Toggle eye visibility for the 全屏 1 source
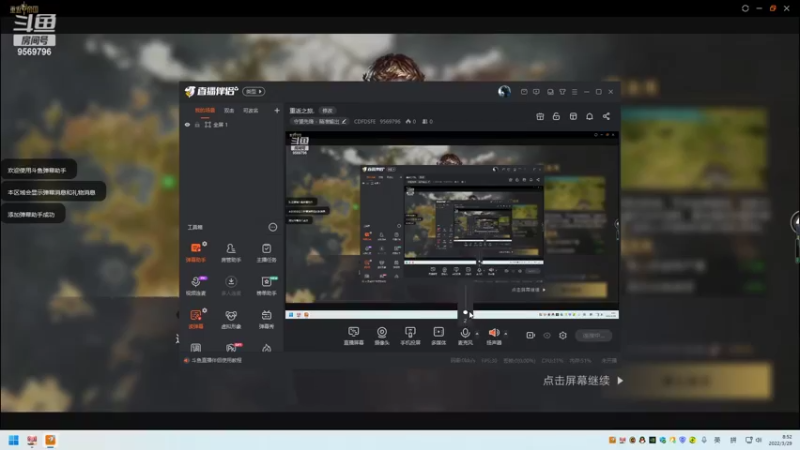The image size is (800, 450). [187, 124]
